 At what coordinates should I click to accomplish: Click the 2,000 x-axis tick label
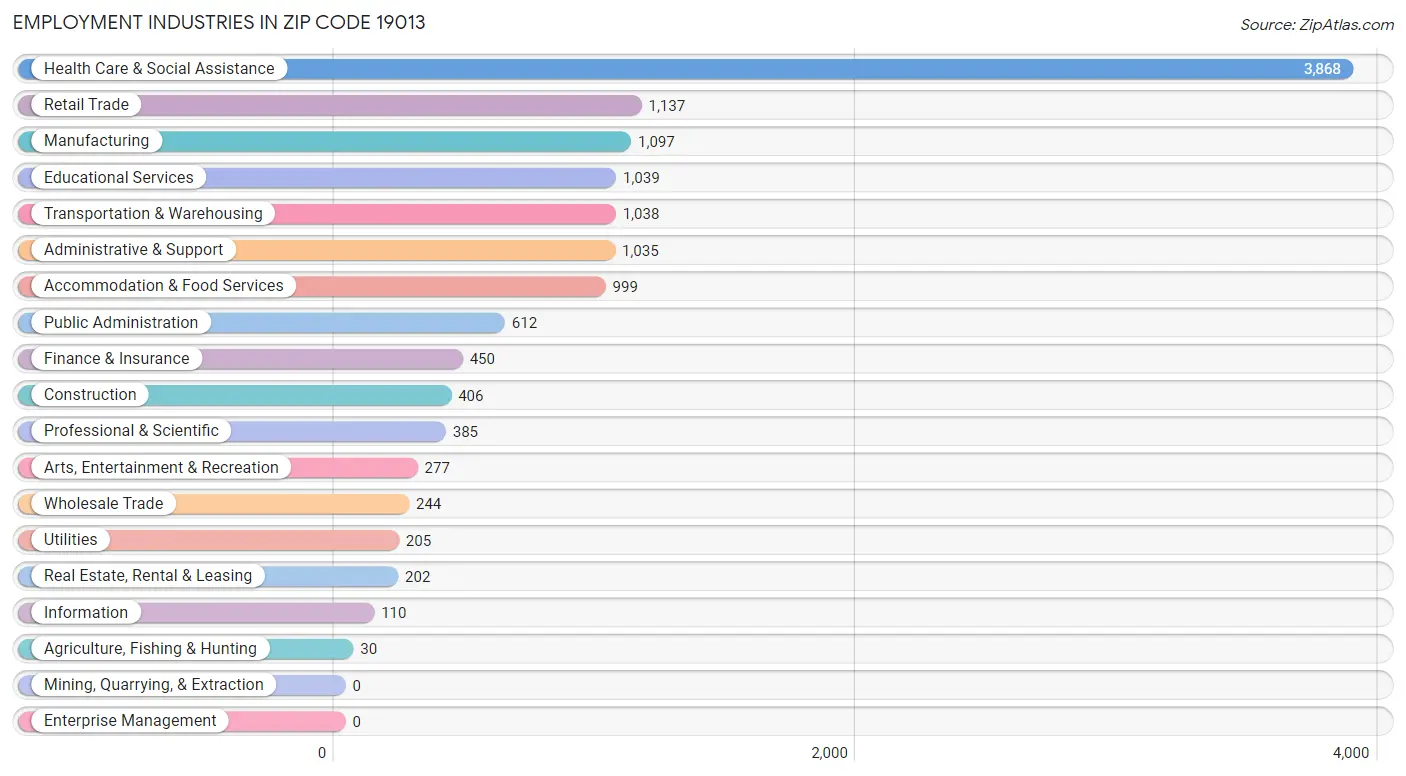click(x=830, y=753)
